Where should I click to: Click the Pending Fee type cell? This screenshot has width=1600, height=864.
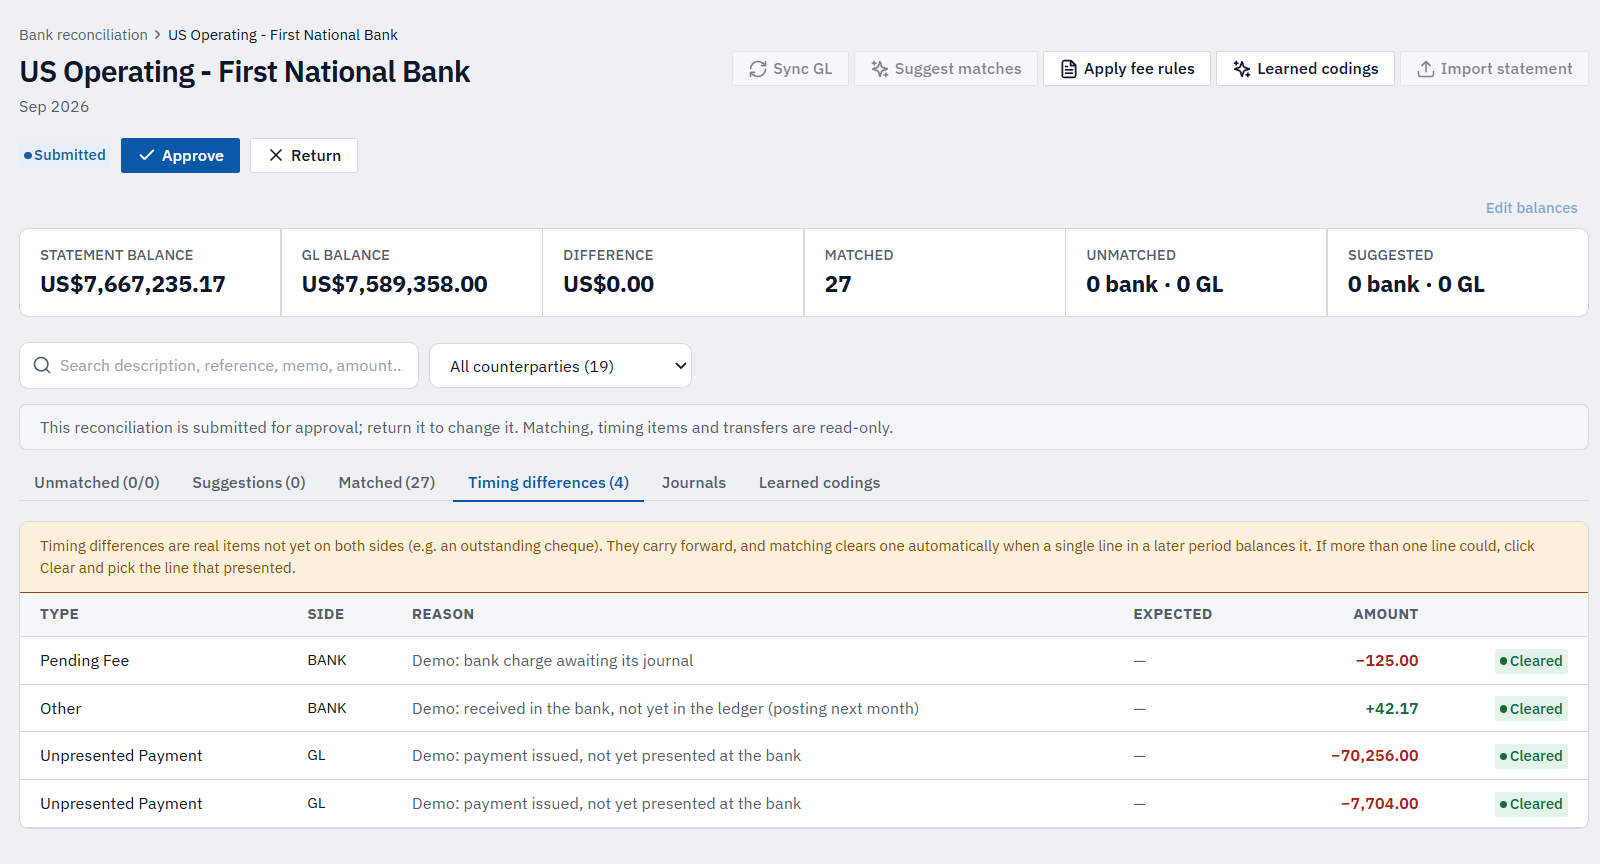click(x=85, y=661)
